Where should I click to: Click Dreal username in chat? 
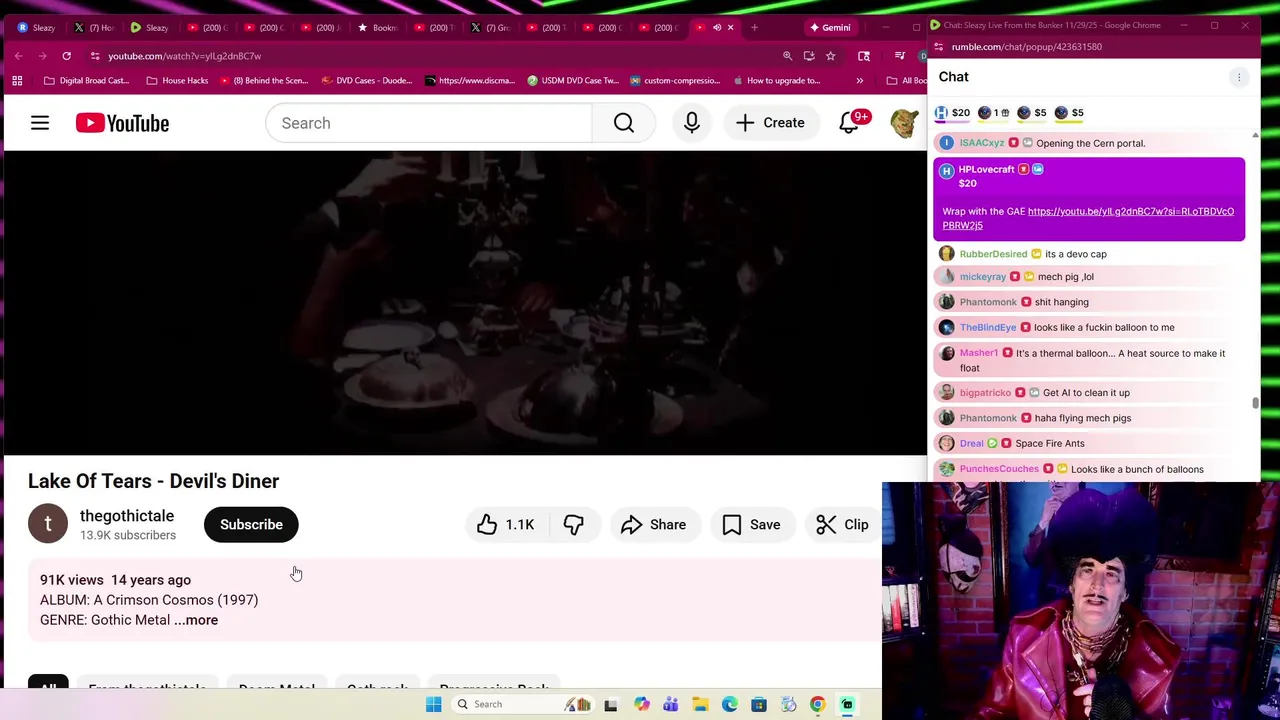pos(971,443)
